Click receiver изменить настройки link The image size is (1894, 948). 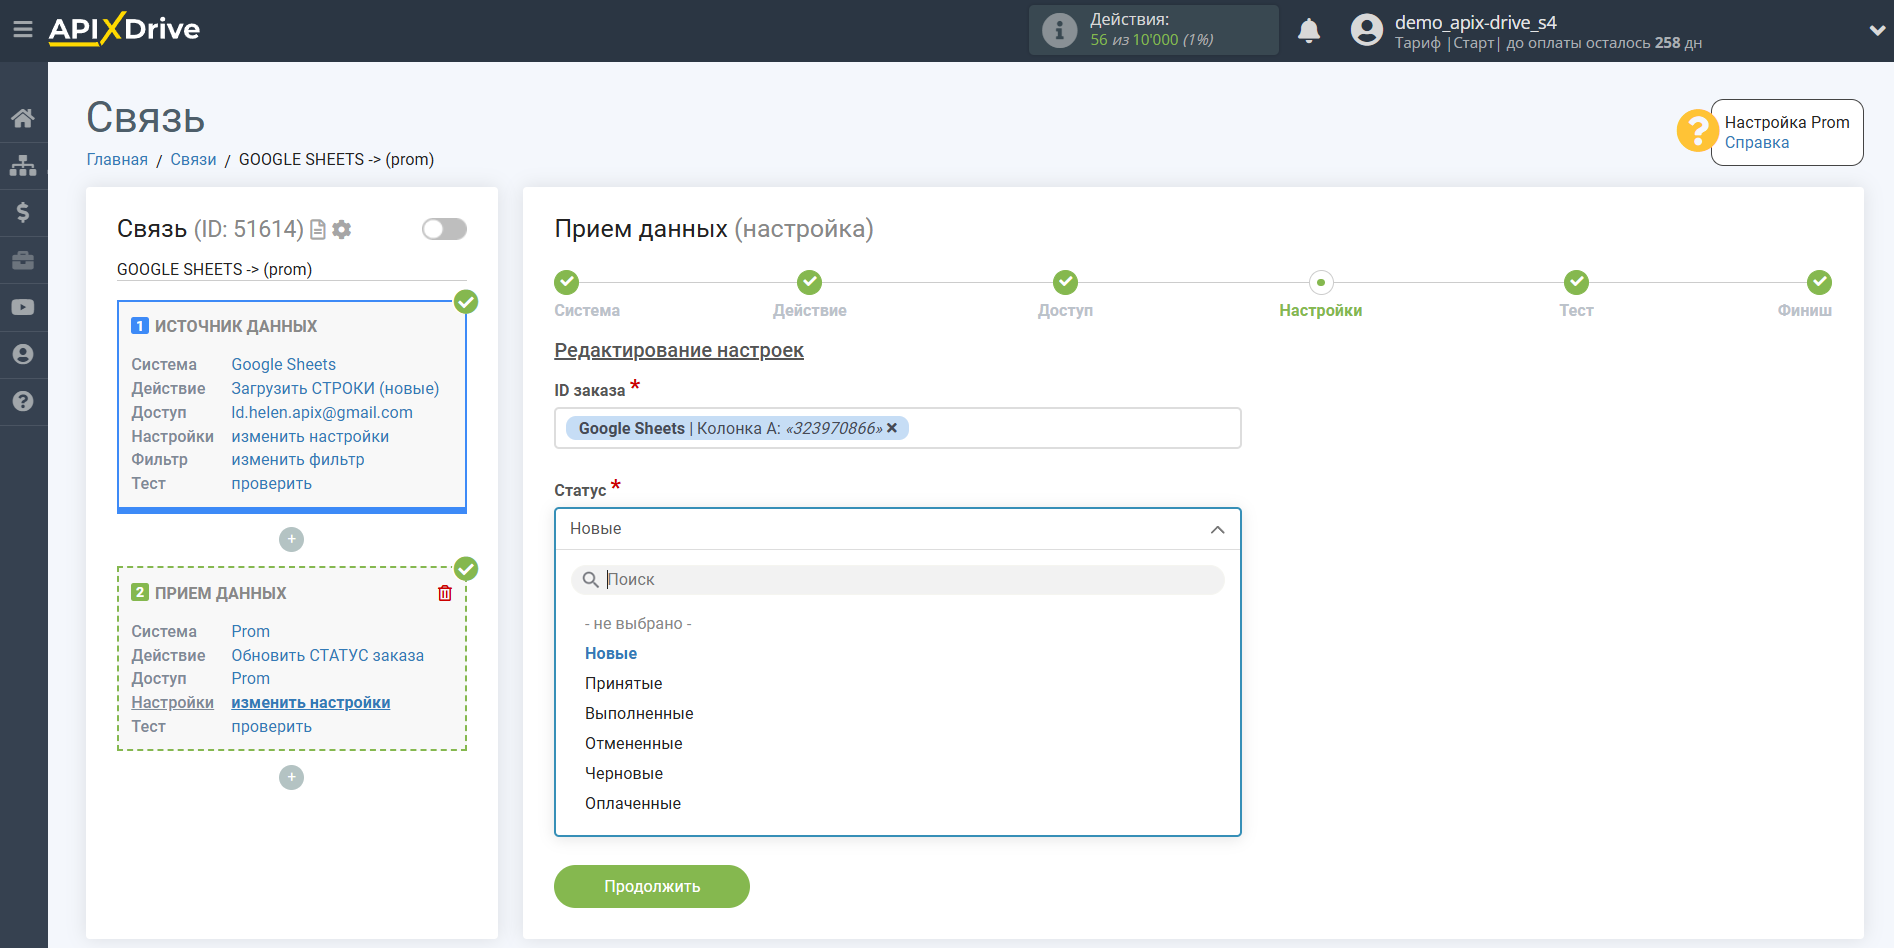point(310,703)
